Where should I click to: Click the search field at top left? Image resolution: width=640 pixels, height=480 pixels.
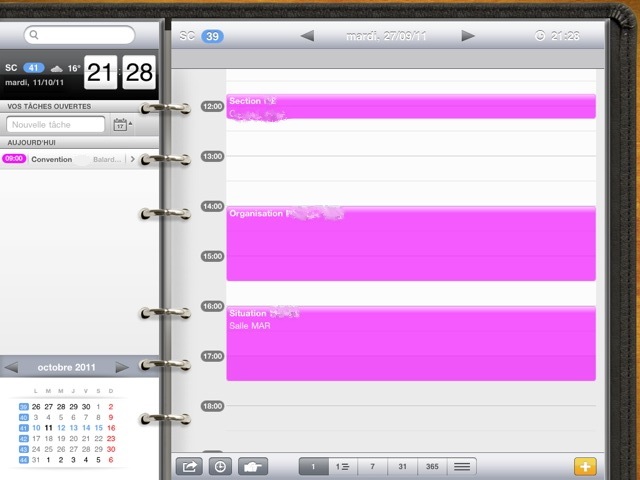[x=80, y=35]
